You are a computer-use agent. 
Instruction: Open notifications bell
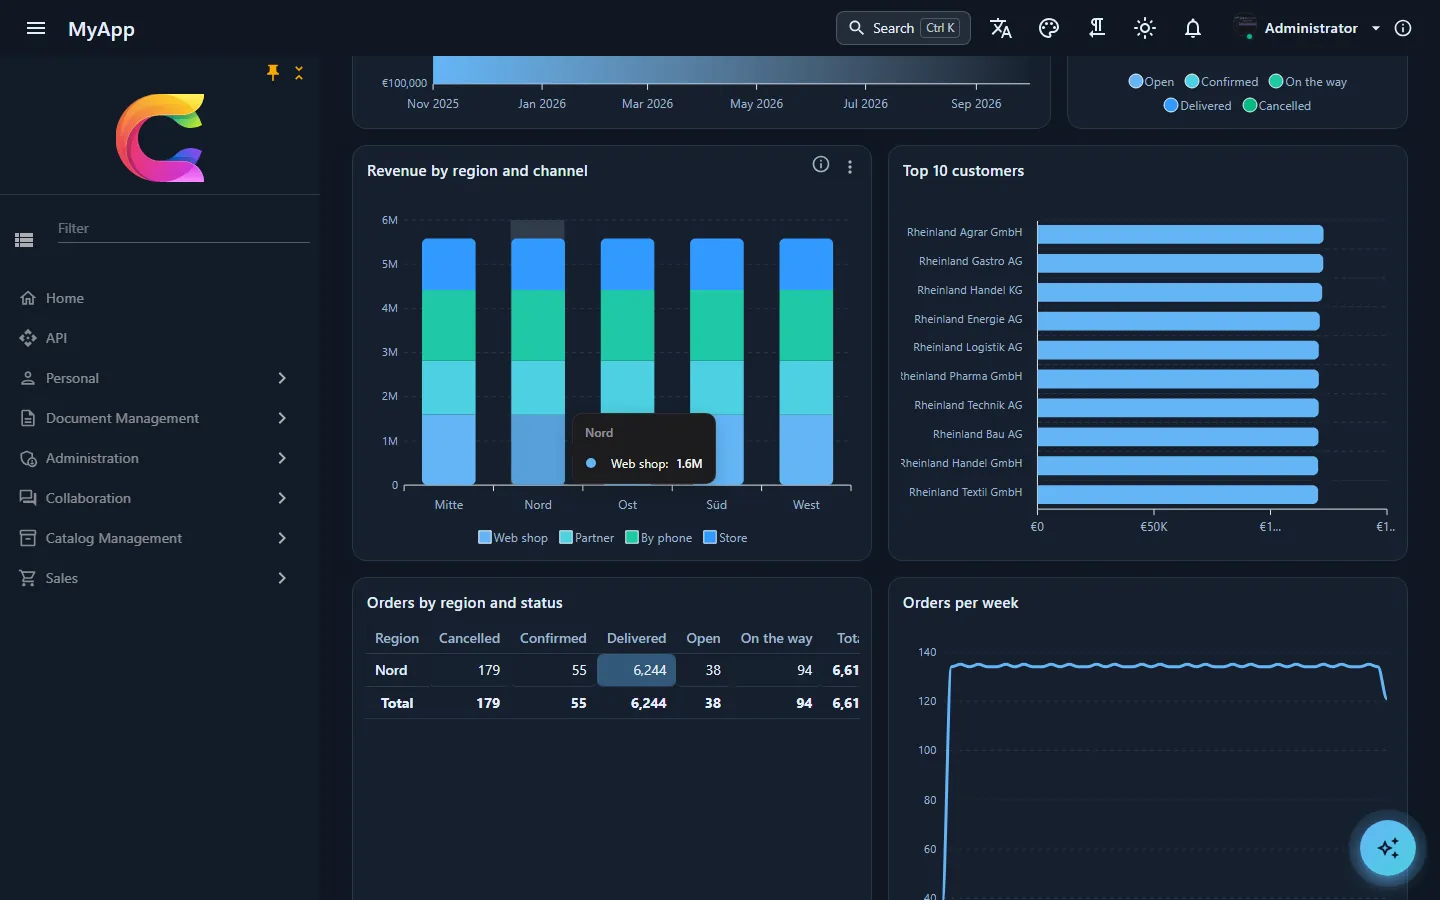[x=1193, y=28]
